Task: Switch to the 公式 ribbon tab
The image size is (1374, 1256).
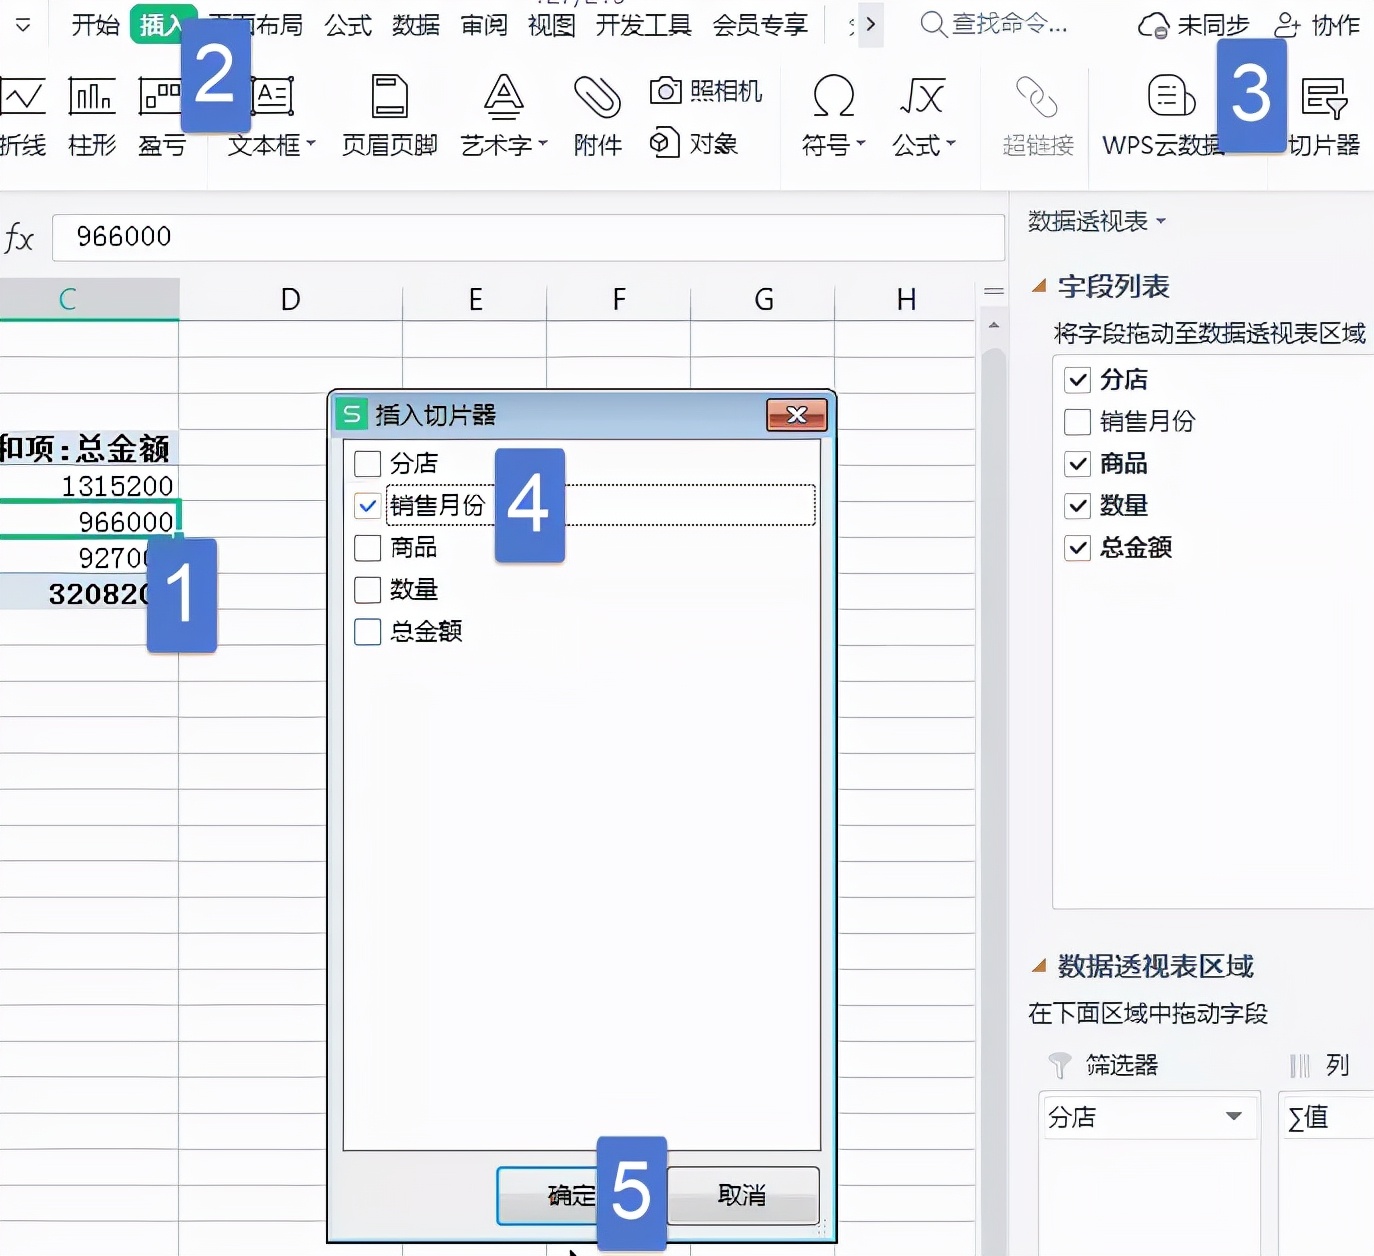Action: coord(348,25)
